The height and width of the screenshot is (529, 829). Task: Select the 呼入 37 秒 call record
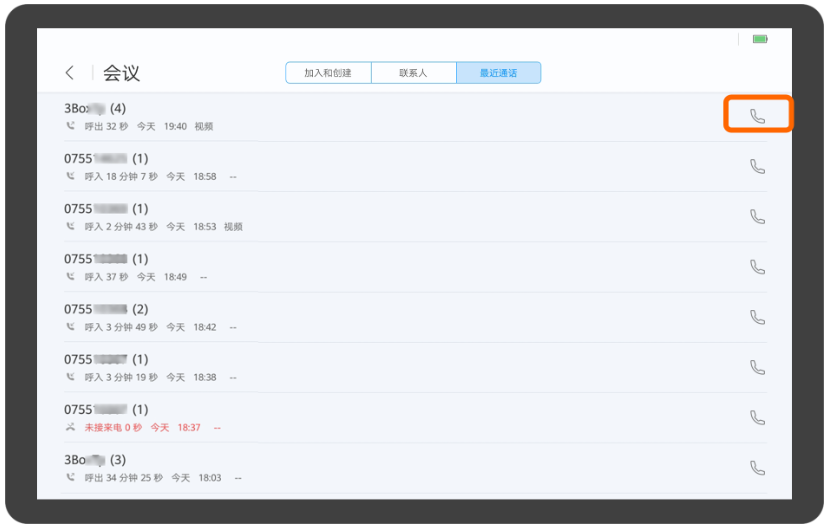300,267
